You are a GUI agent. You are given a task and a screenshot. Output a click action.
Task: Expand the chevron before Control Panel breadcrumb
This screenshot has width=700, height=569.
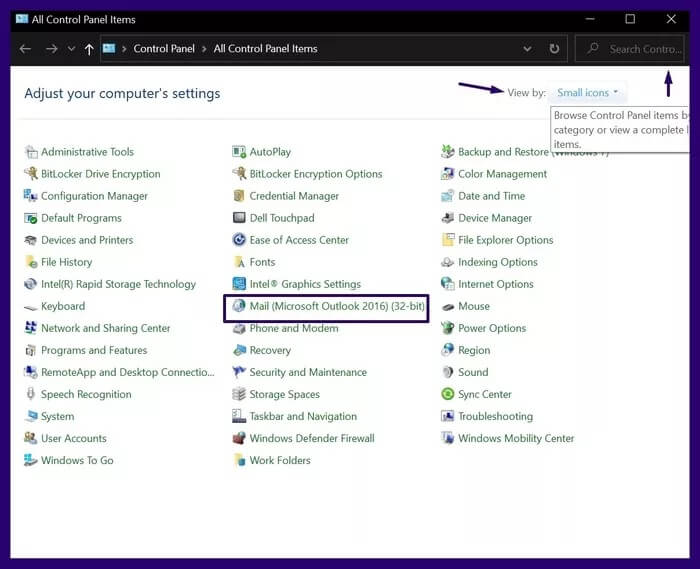pyautogui.click(x=124, y=49)
